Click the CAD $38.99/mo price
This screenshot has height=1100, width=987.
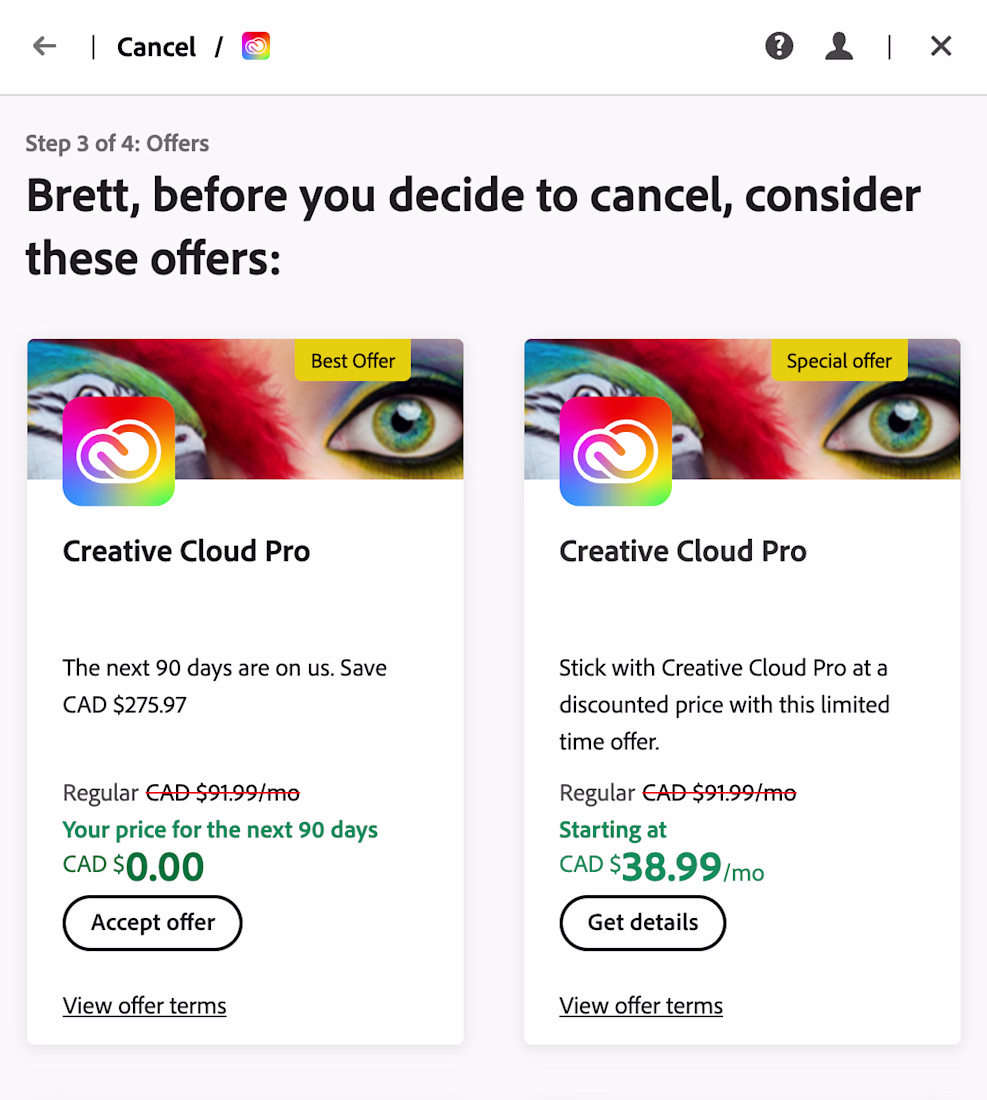point(661,866)
